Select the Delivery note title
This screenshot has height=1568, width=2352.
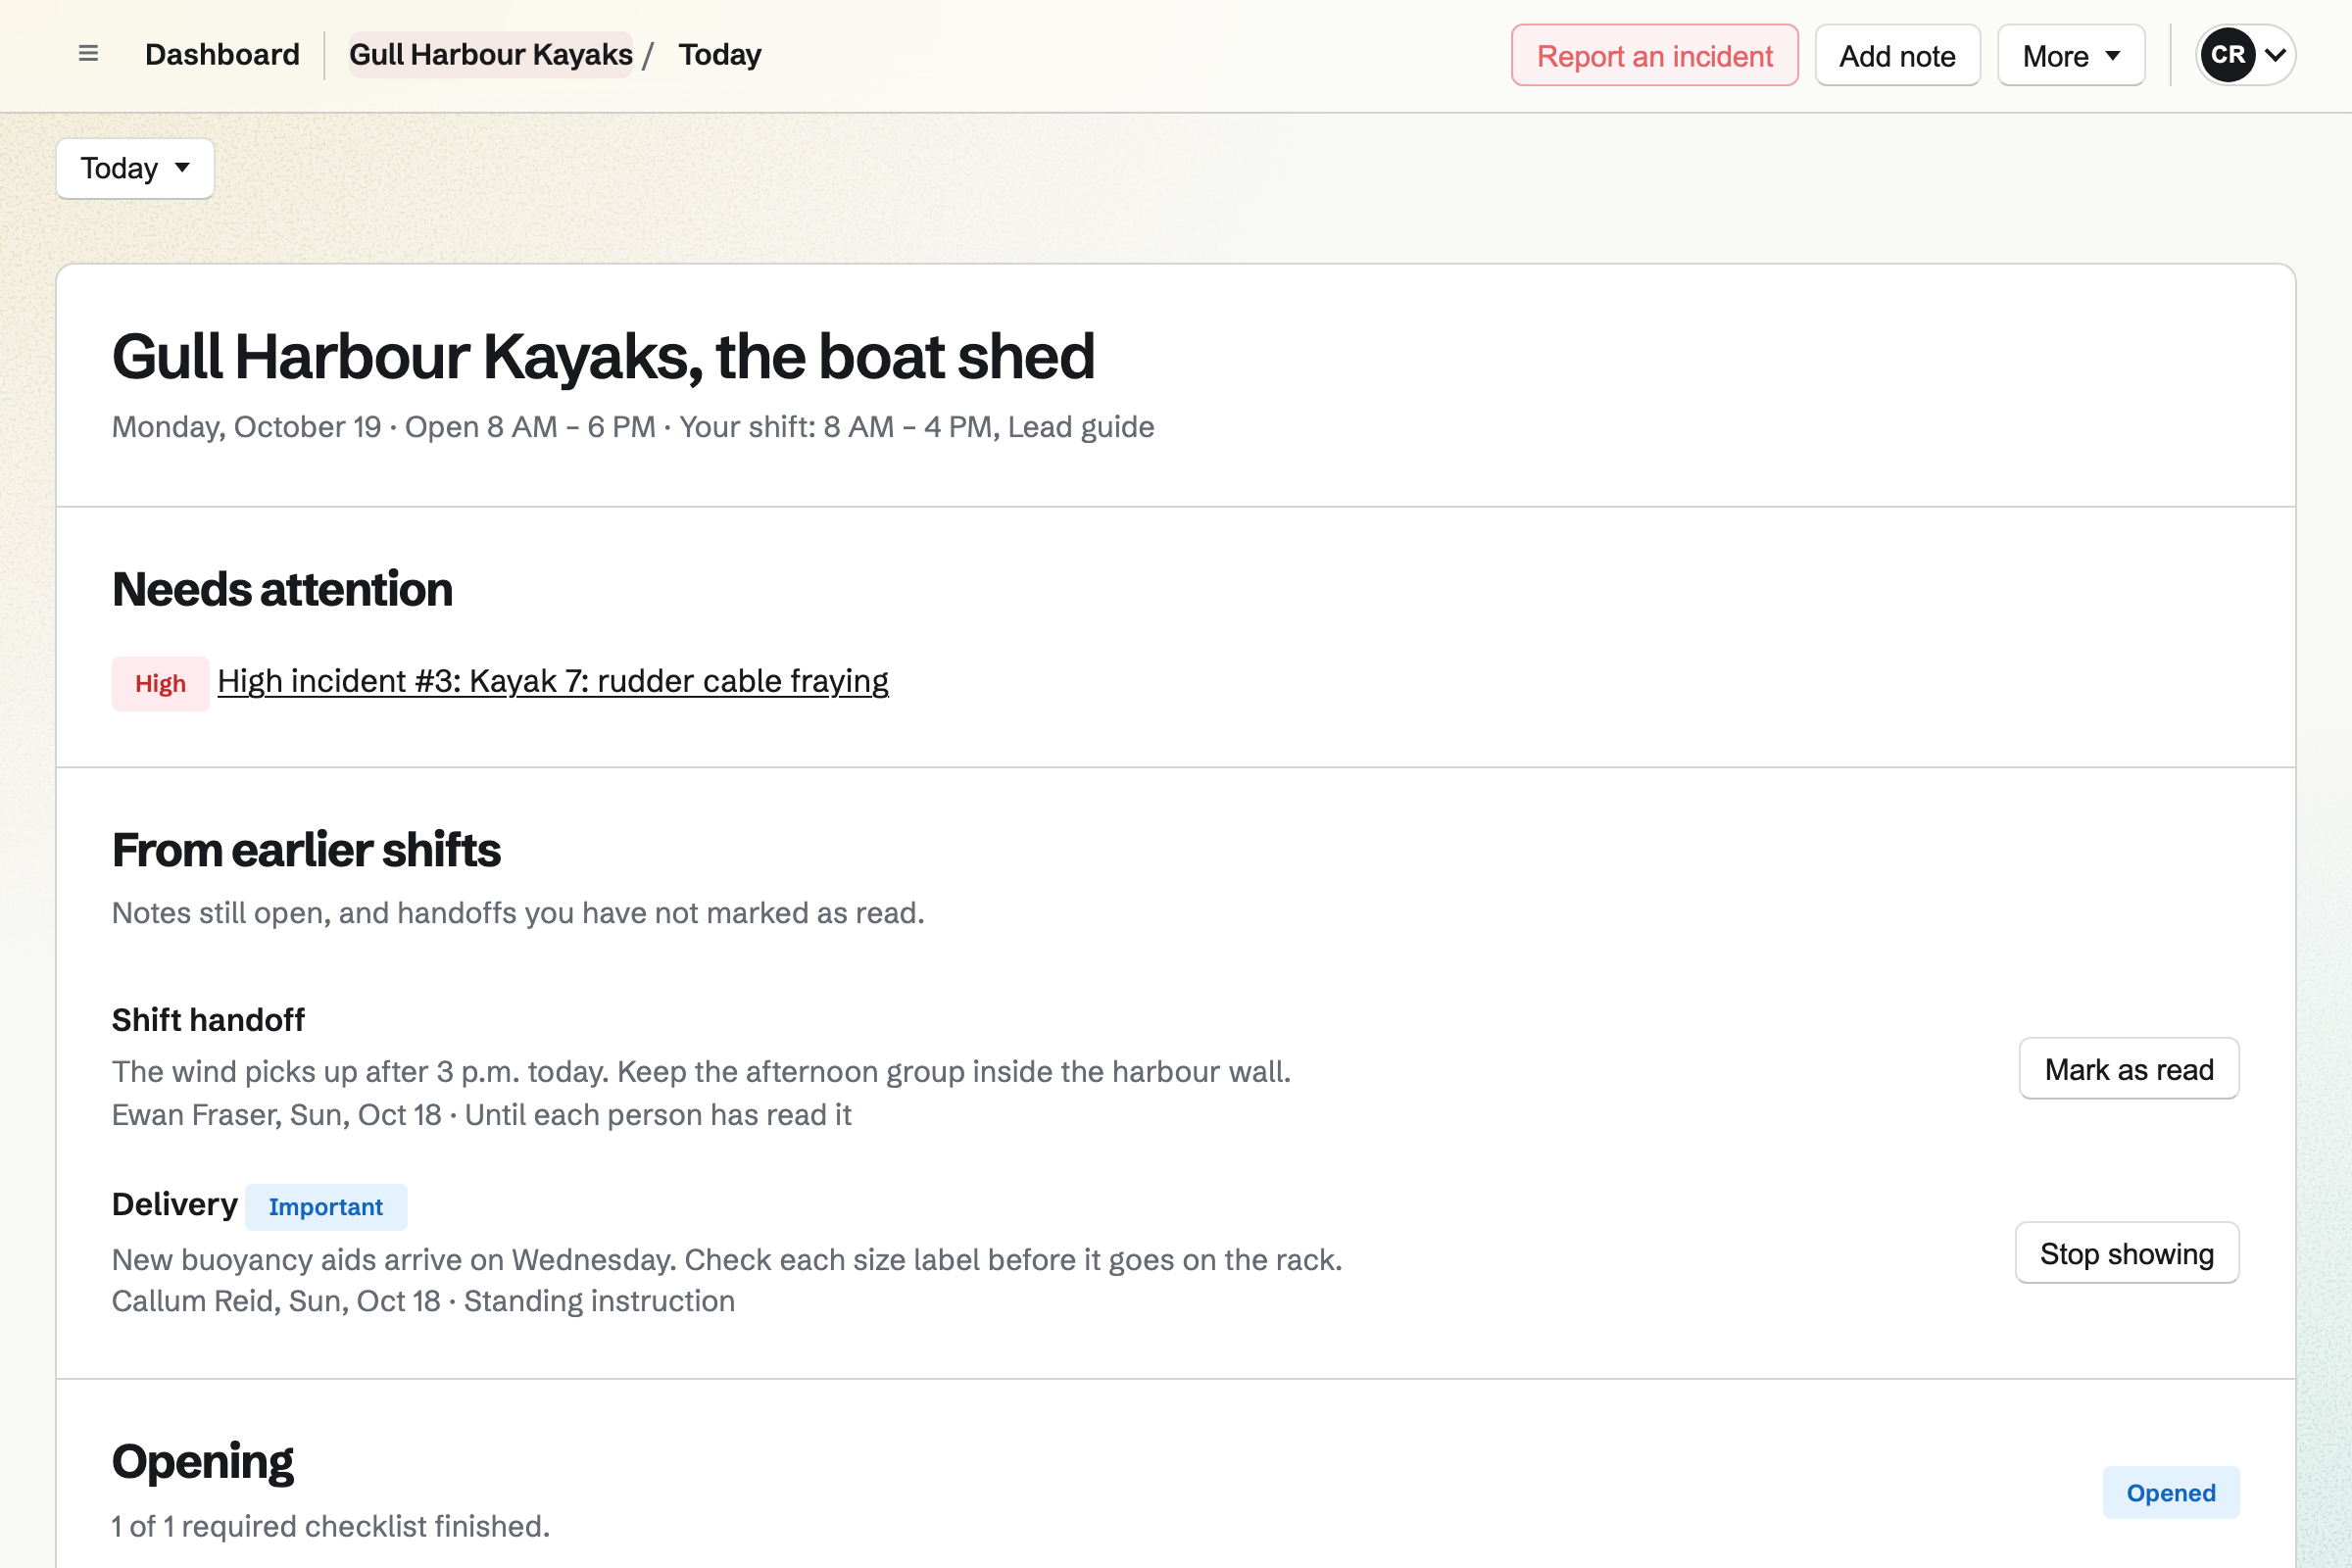(x=174, y=1204)
